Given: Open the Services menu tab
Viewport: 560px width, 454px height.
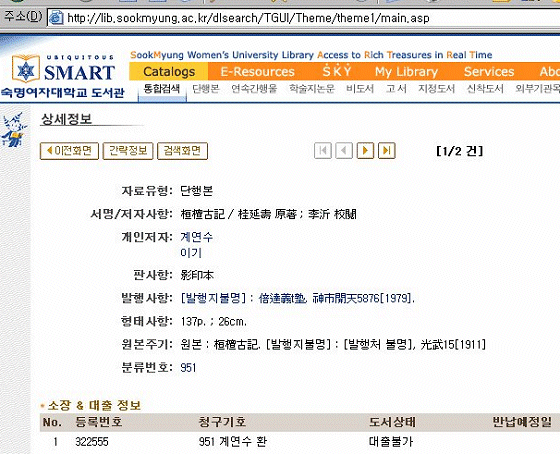Looking at the screenshot, I should coord(489,71).
